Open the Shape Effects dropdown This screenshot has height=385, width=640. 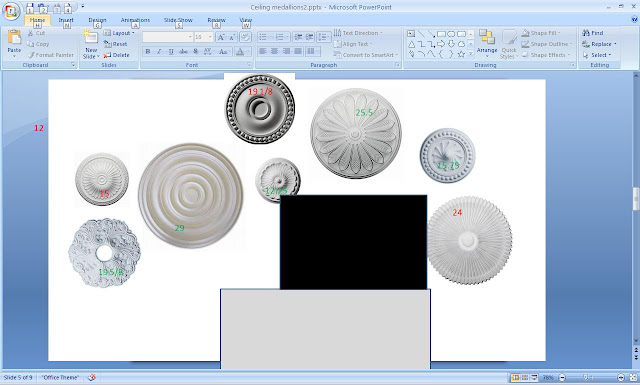546,55
